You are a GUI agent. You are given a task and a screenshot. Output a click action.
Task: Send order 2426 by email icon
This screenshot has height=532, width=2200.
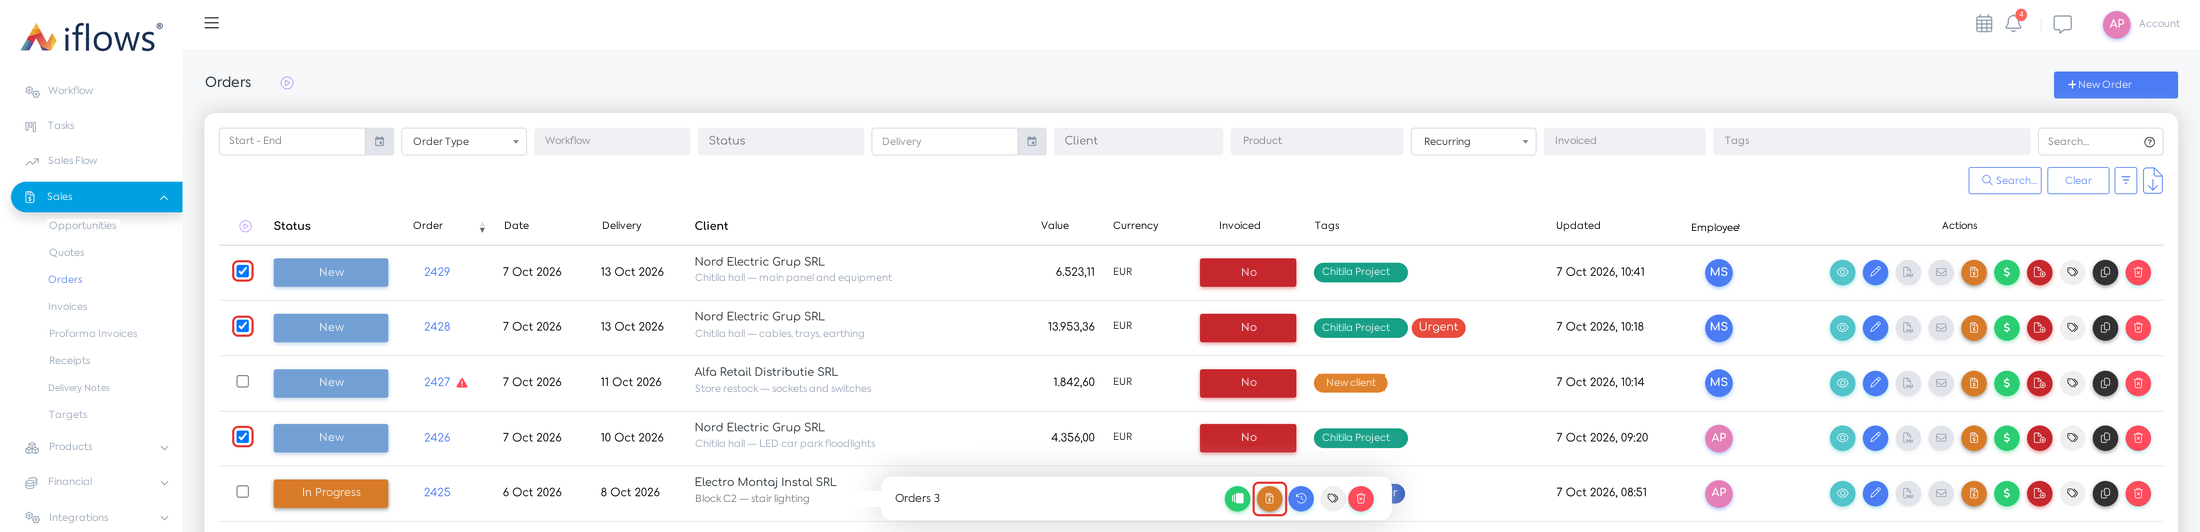pyautogui.click(x=1941, y=438)
